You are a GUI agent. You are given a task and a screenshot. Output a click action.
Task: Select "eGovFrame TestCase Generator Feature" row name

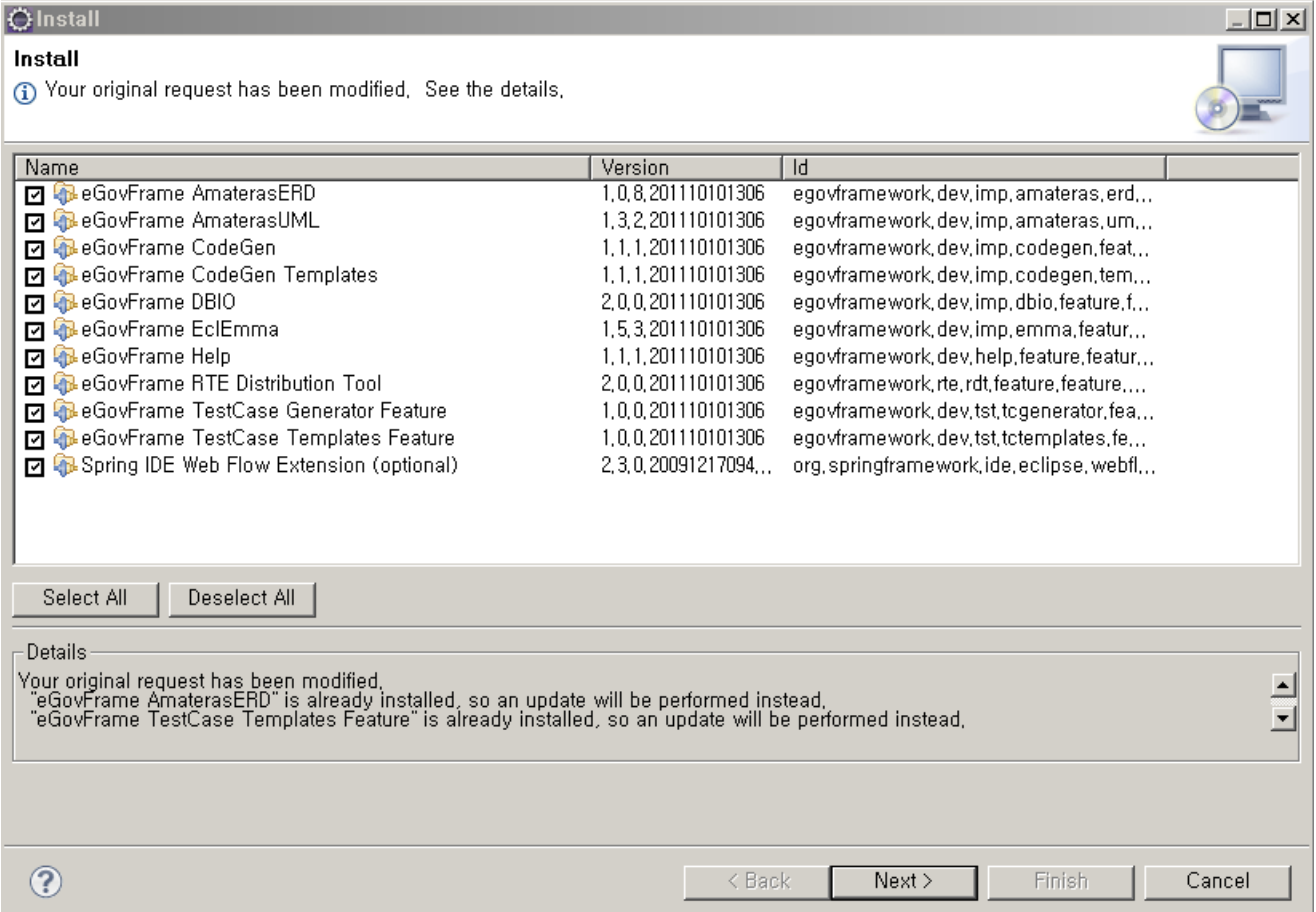pyautogui.click(x=263, y=411)
